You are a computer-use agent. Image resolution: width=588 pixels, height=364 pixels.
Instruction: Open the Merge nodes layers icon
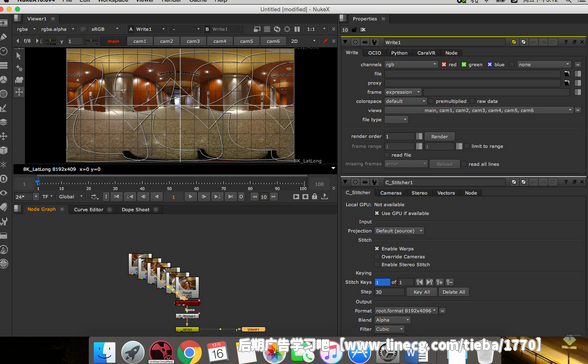4,122
